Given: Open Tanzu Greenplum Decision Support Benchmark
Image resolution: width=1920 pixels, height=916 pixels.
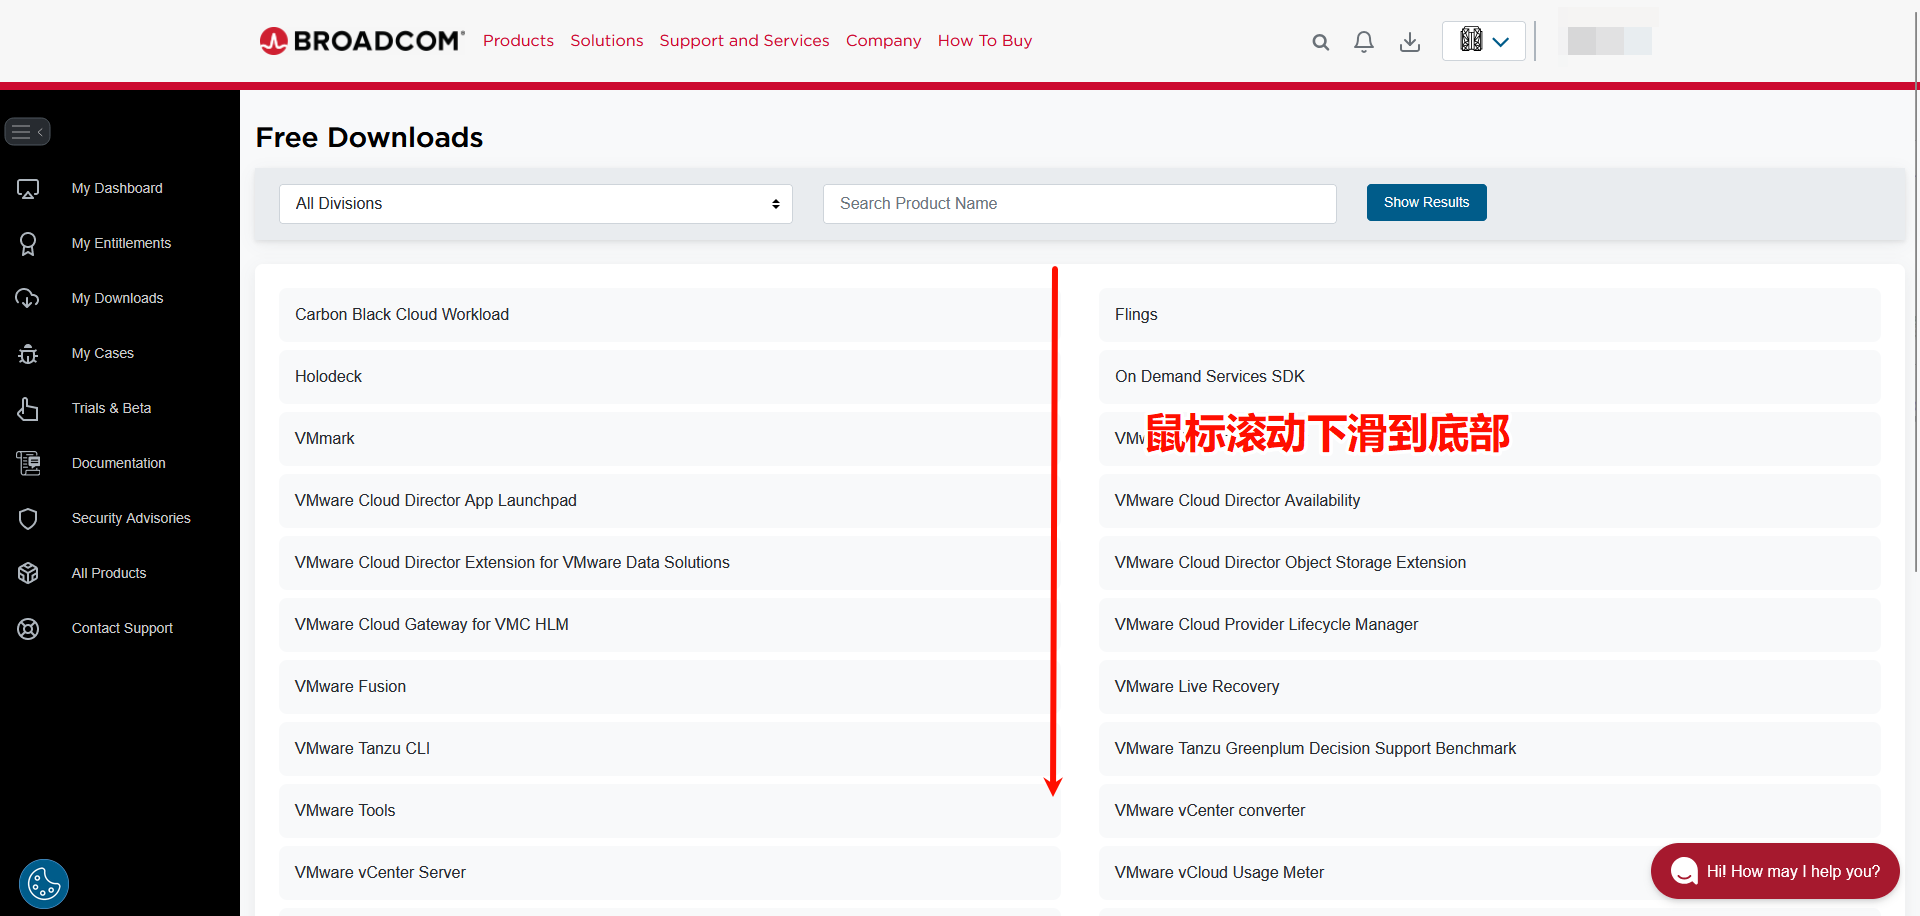Looking at the screenshot, I should 1489,749.
